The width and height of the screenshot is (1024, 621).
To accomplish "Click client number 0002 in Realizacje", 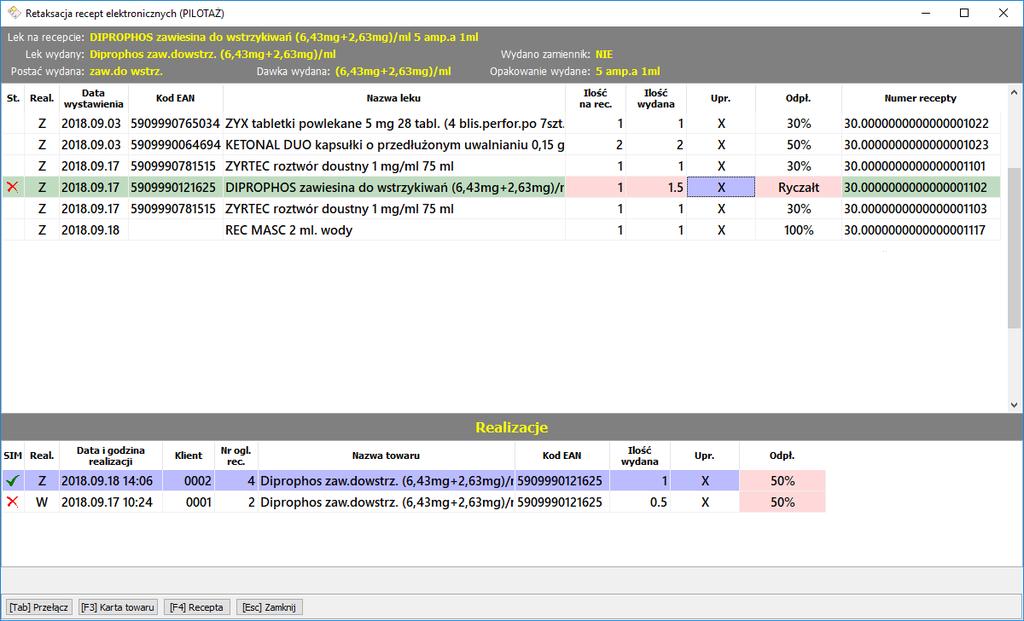I will 198,481.
